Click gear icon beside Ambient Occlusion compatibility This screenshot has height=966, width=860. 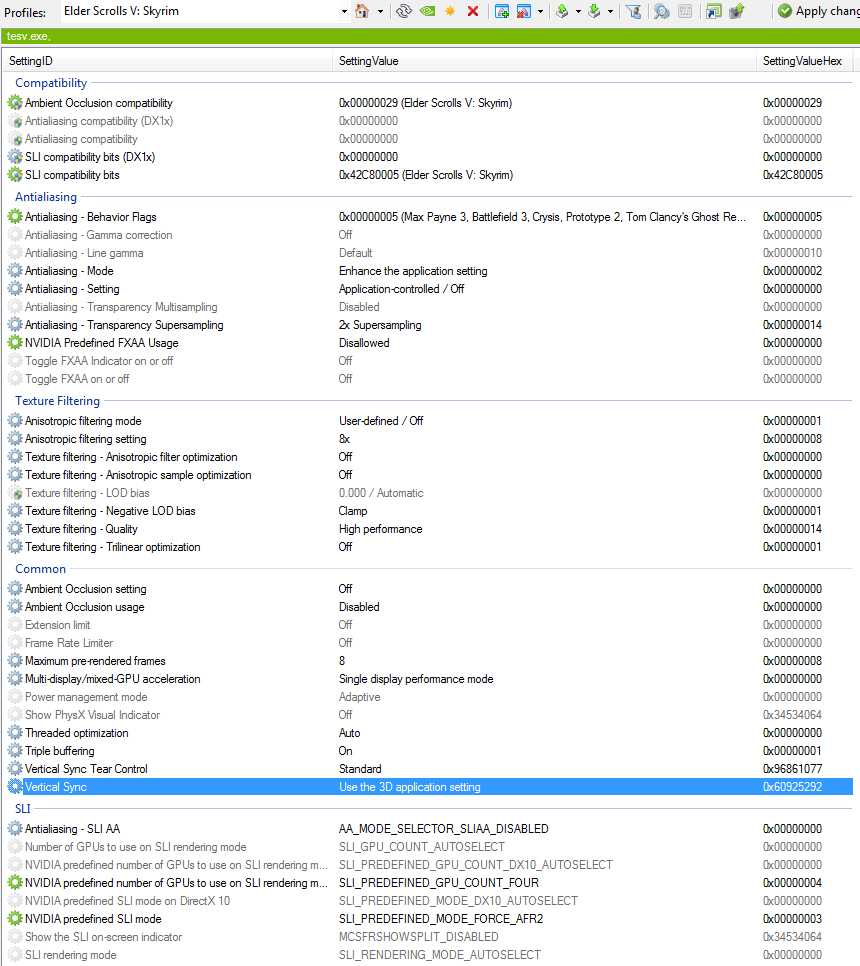[15, 103]
